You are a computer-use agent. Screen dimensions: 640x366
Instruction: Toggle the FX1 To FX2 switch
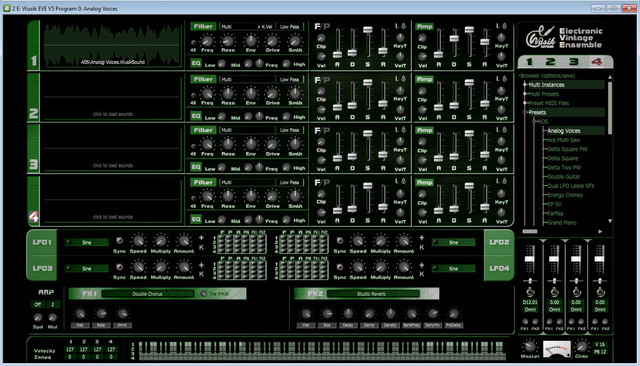pos(203,293)
